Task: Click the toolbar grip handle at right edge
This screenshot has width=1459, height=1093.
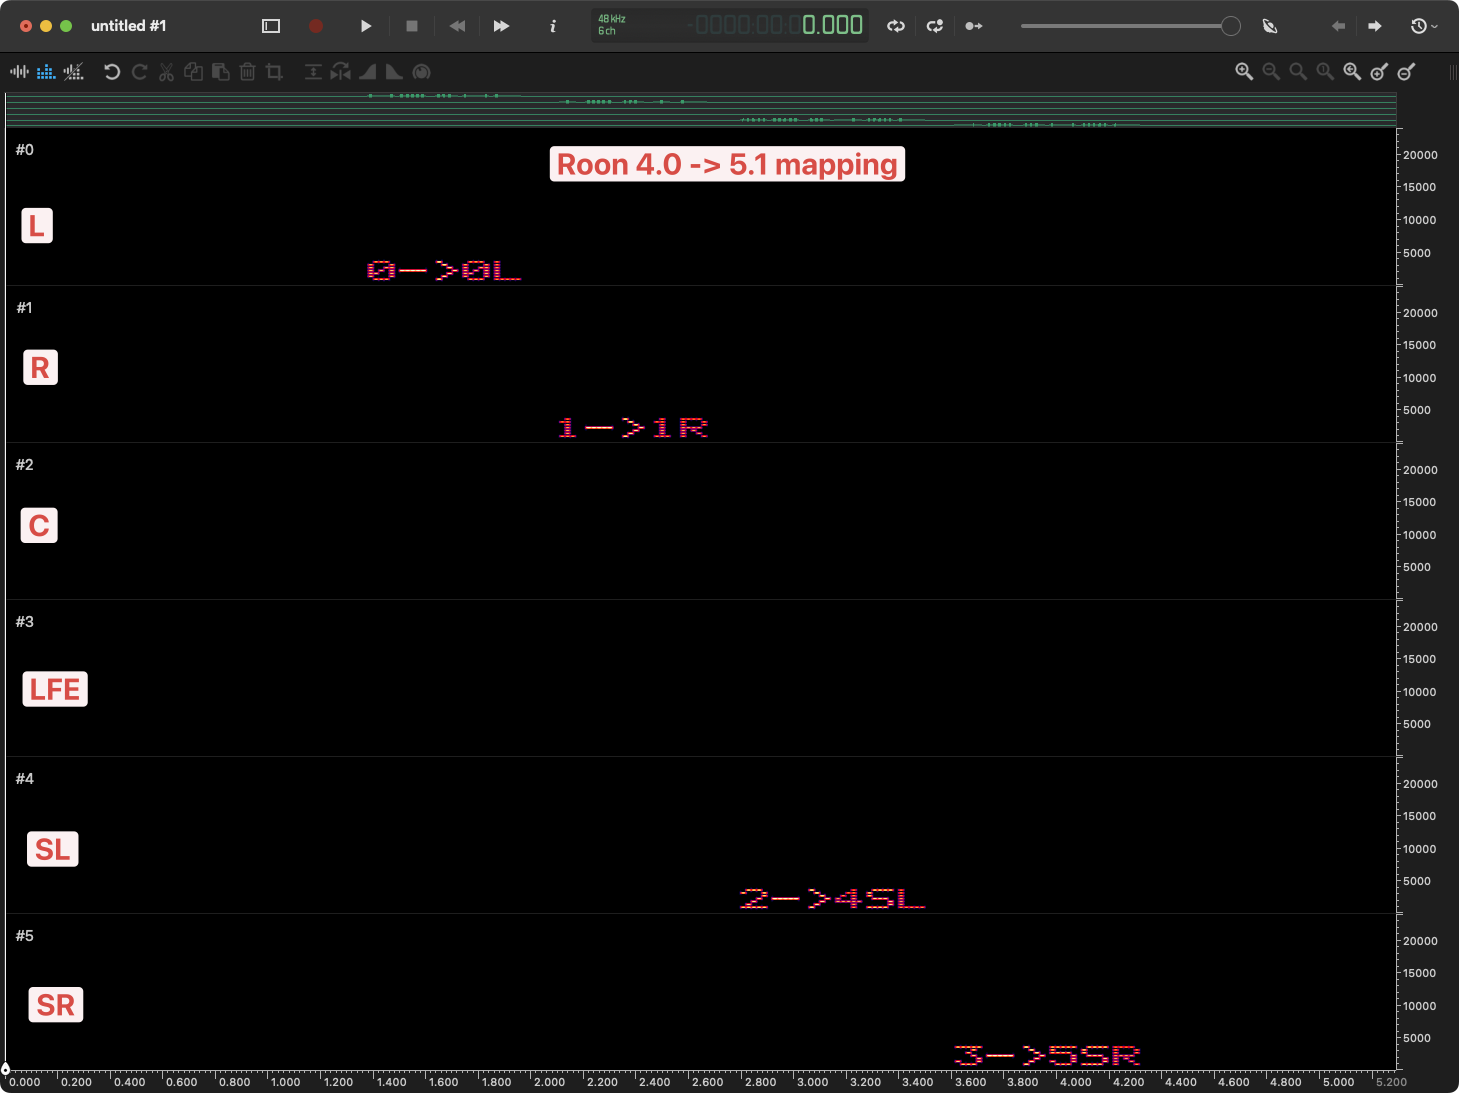Action: click(1453, 72)
